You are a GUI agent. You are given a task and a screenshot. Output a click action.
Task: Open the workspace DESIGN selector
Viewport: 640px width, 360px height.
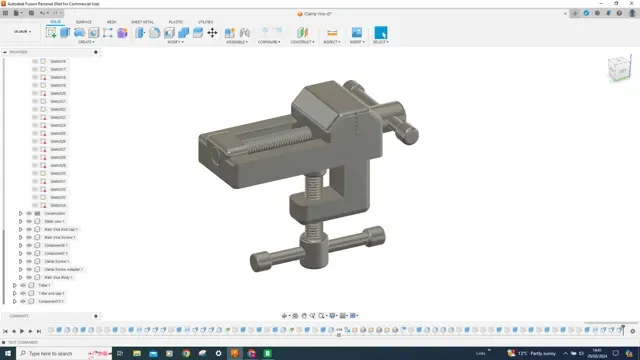pyautogui.click(x=22, y=32)
